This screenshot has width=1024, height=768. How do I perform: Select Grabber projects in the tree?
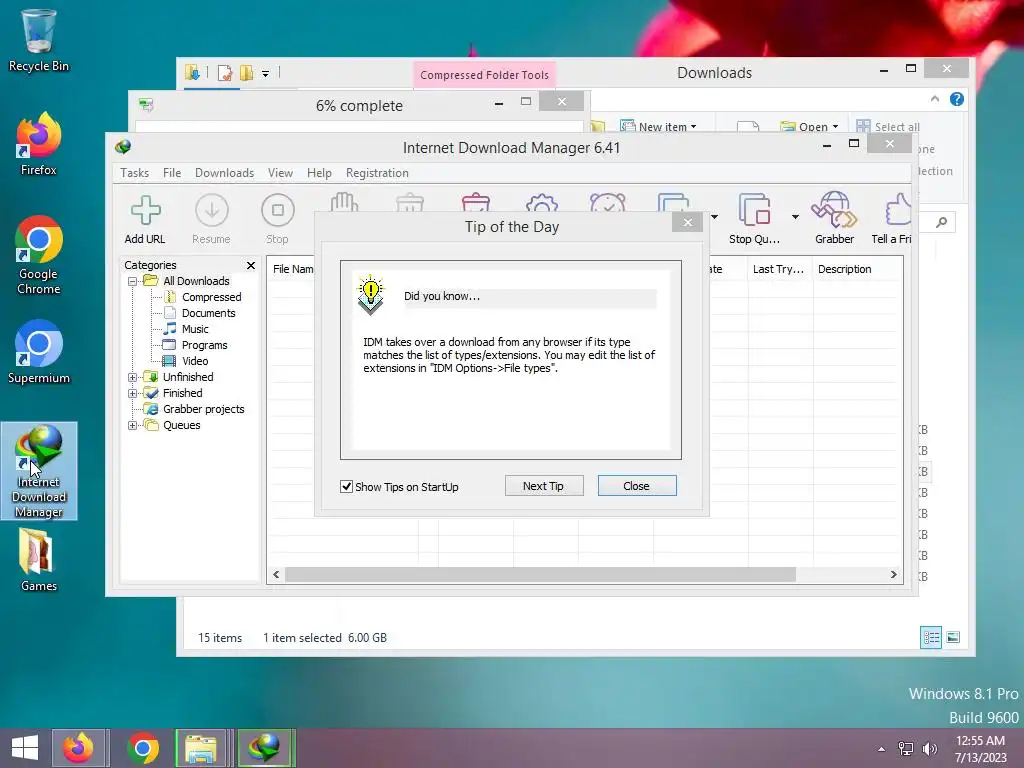(x=203, y=409)
